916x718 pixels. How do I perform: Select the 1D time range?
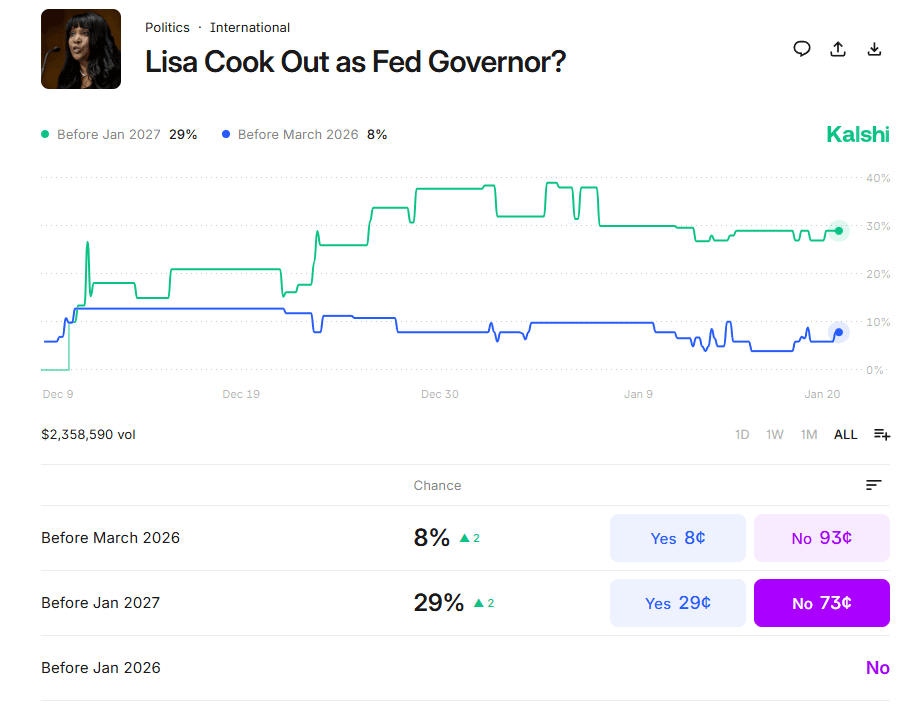pyautogui.click(x=742, y=434)
